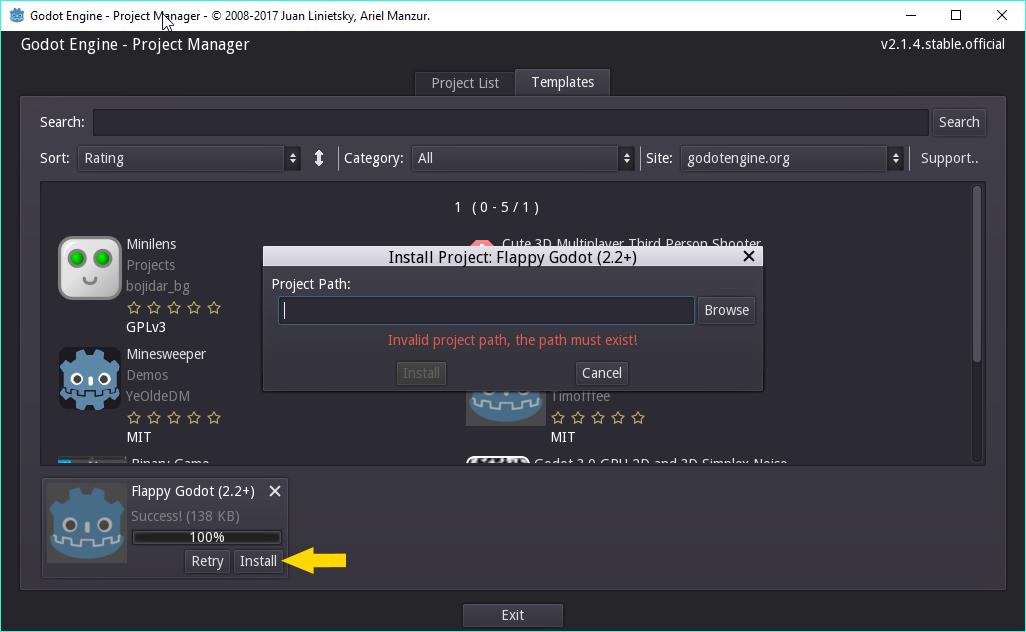This screenshot has width=1026, height=632.
Task: Click the Demos category under Minesweeper
Action: [x=147, y=375]
